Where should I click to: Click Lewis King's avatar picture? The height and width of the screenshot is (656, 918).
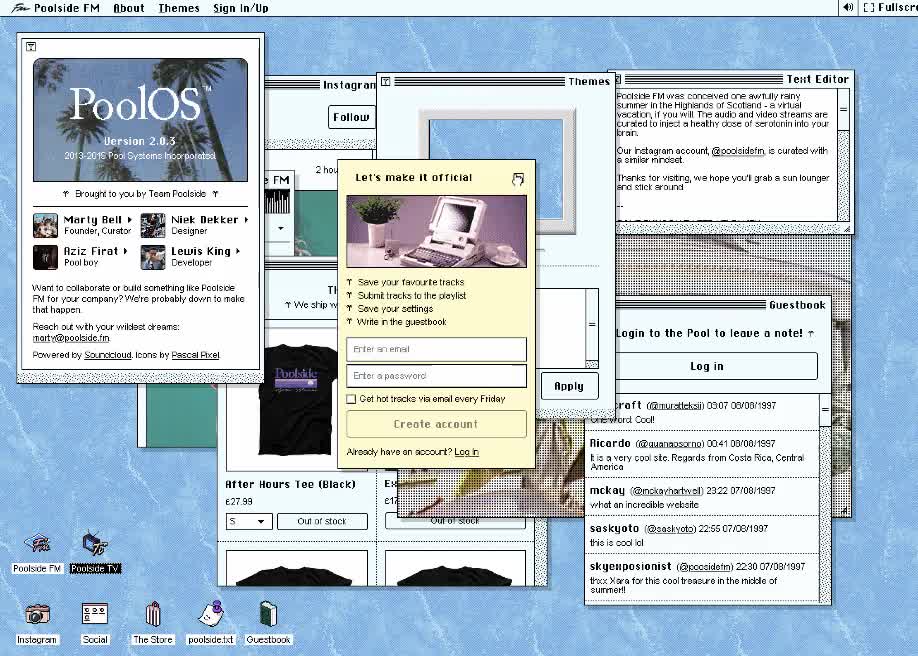(x=153, y=257)
